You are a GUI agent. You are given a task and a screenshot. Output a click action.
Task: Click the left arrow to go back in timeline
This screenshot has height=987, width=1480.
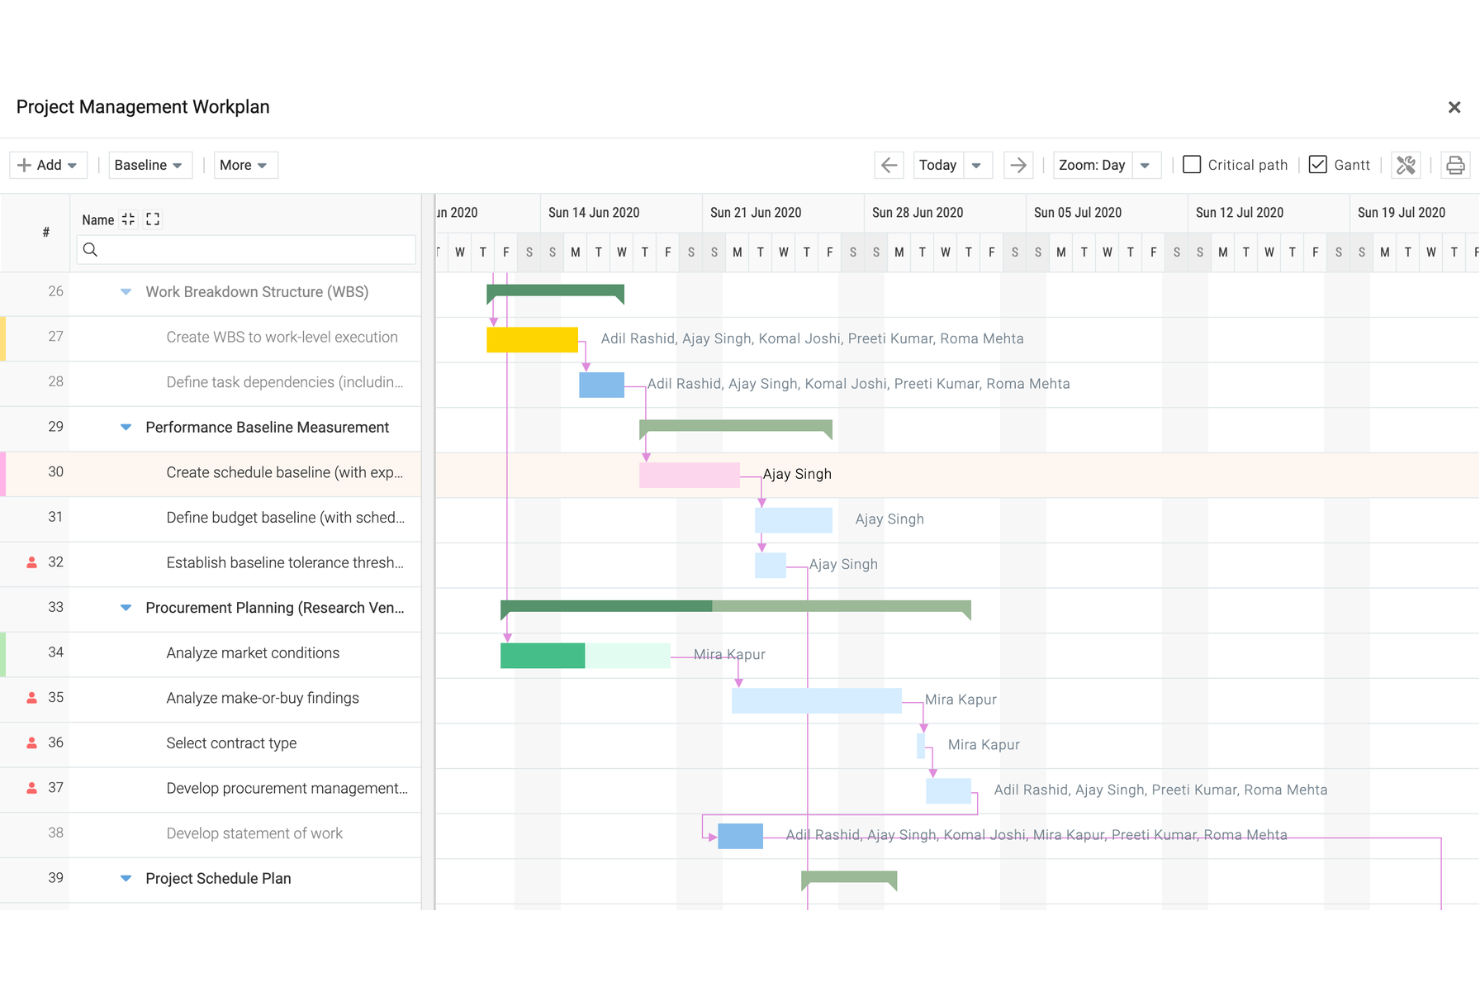[889, 164]
